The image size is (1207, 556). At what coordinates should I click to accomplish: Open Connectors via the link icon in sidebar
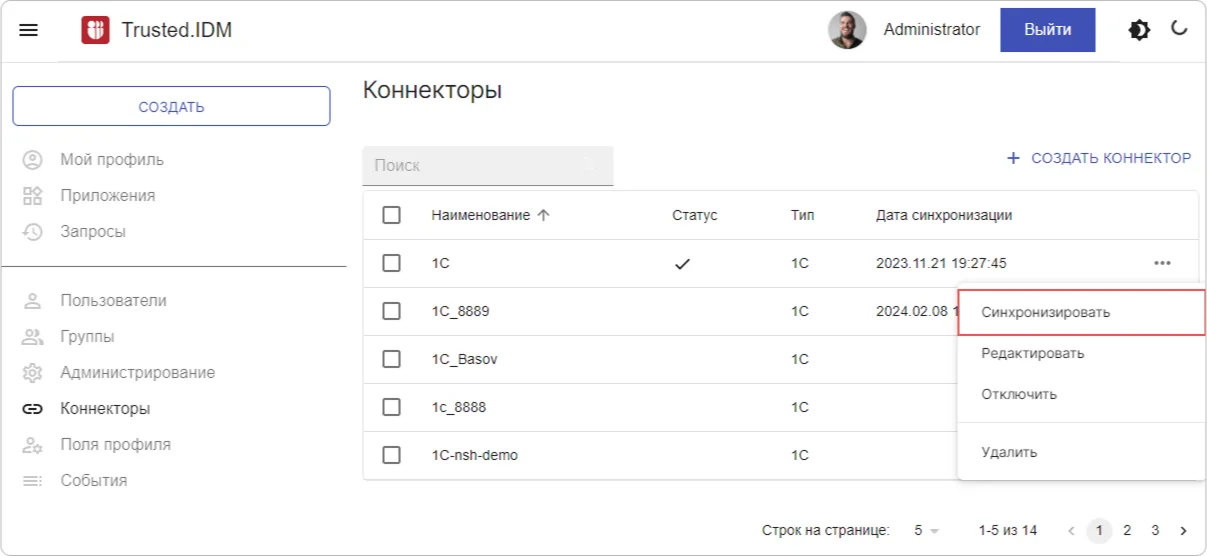(x=33, y=409)
